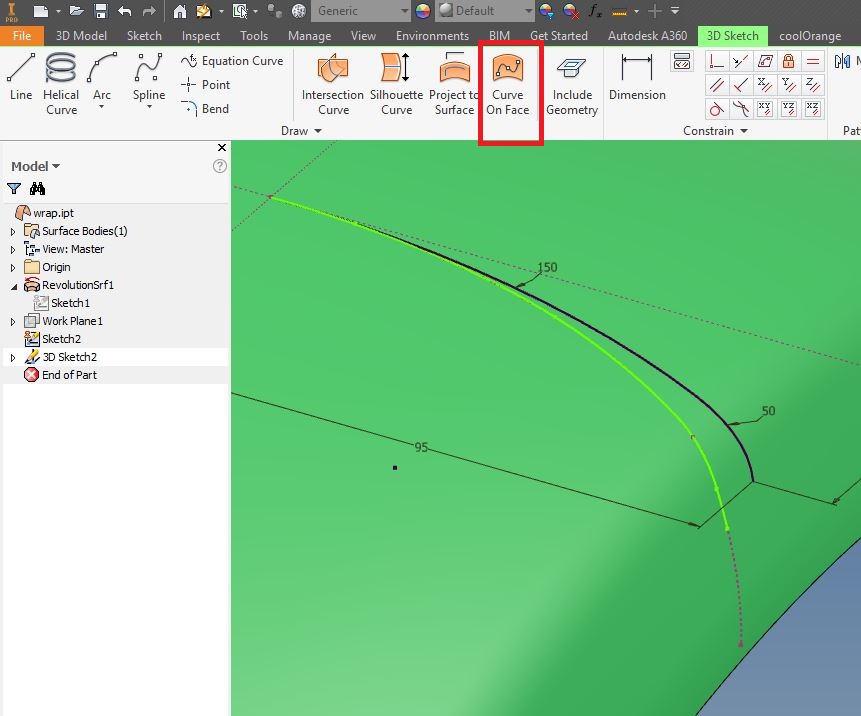This screenshot has height=716, width=861.
Task: Open the Equation Curve tool
Action: pos(232,60)
